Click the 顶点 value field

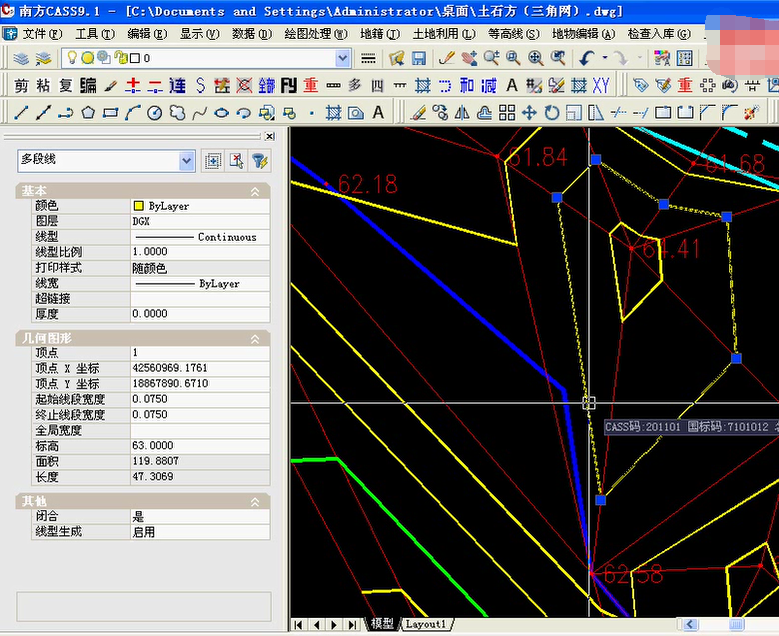coord(200,353)
